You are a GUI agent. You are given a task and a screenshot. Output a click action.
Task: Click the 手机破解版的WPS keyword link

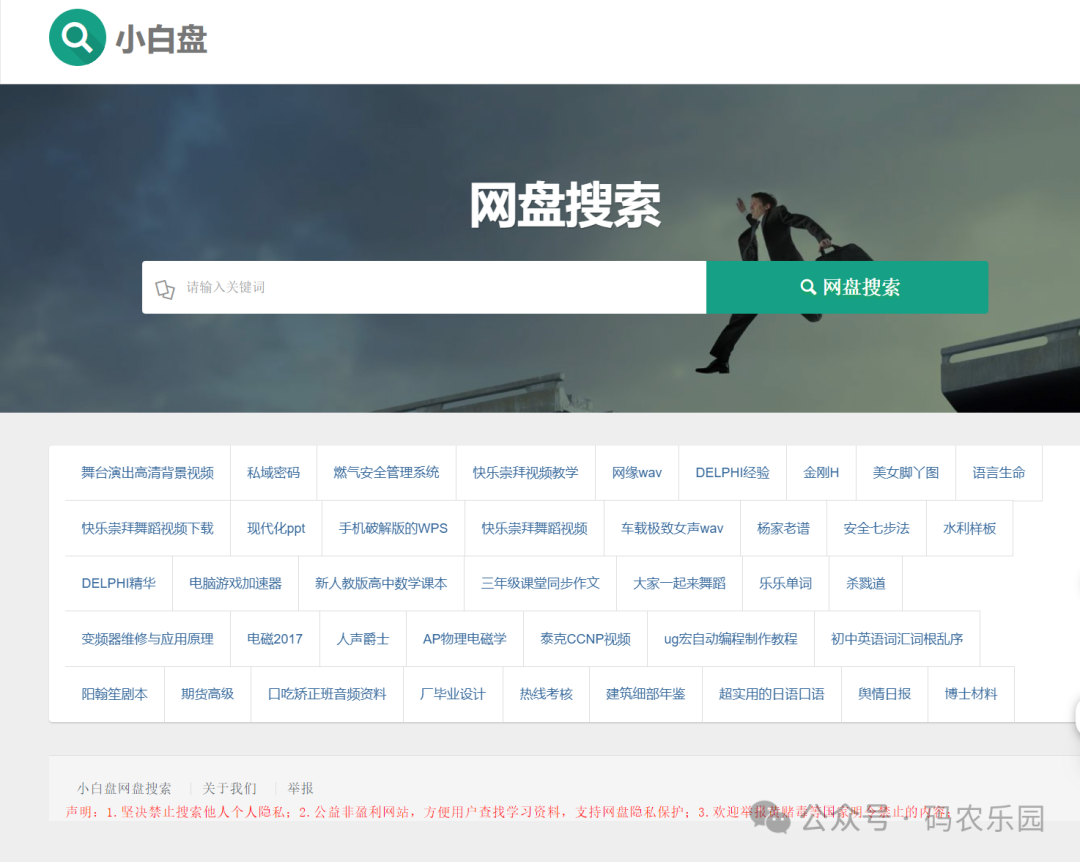[x=392, y=528]
